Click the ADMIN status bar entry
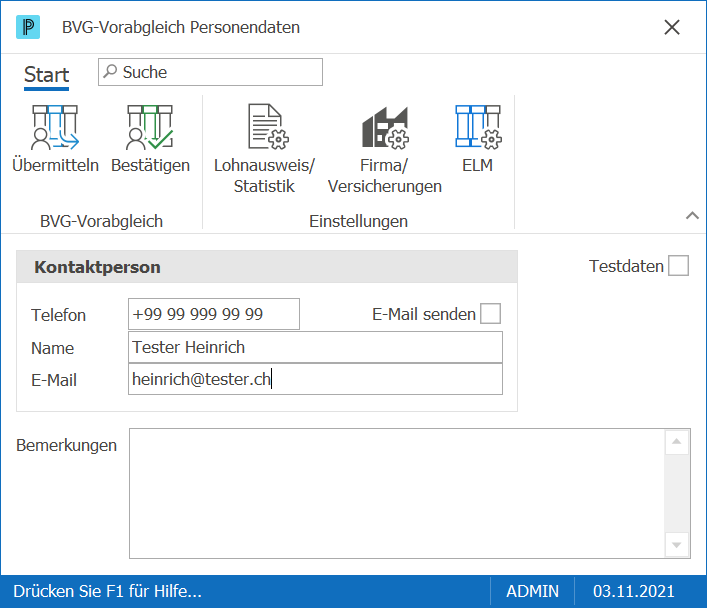The height and width of the screenshot is (608, 707). pos(533,591)
